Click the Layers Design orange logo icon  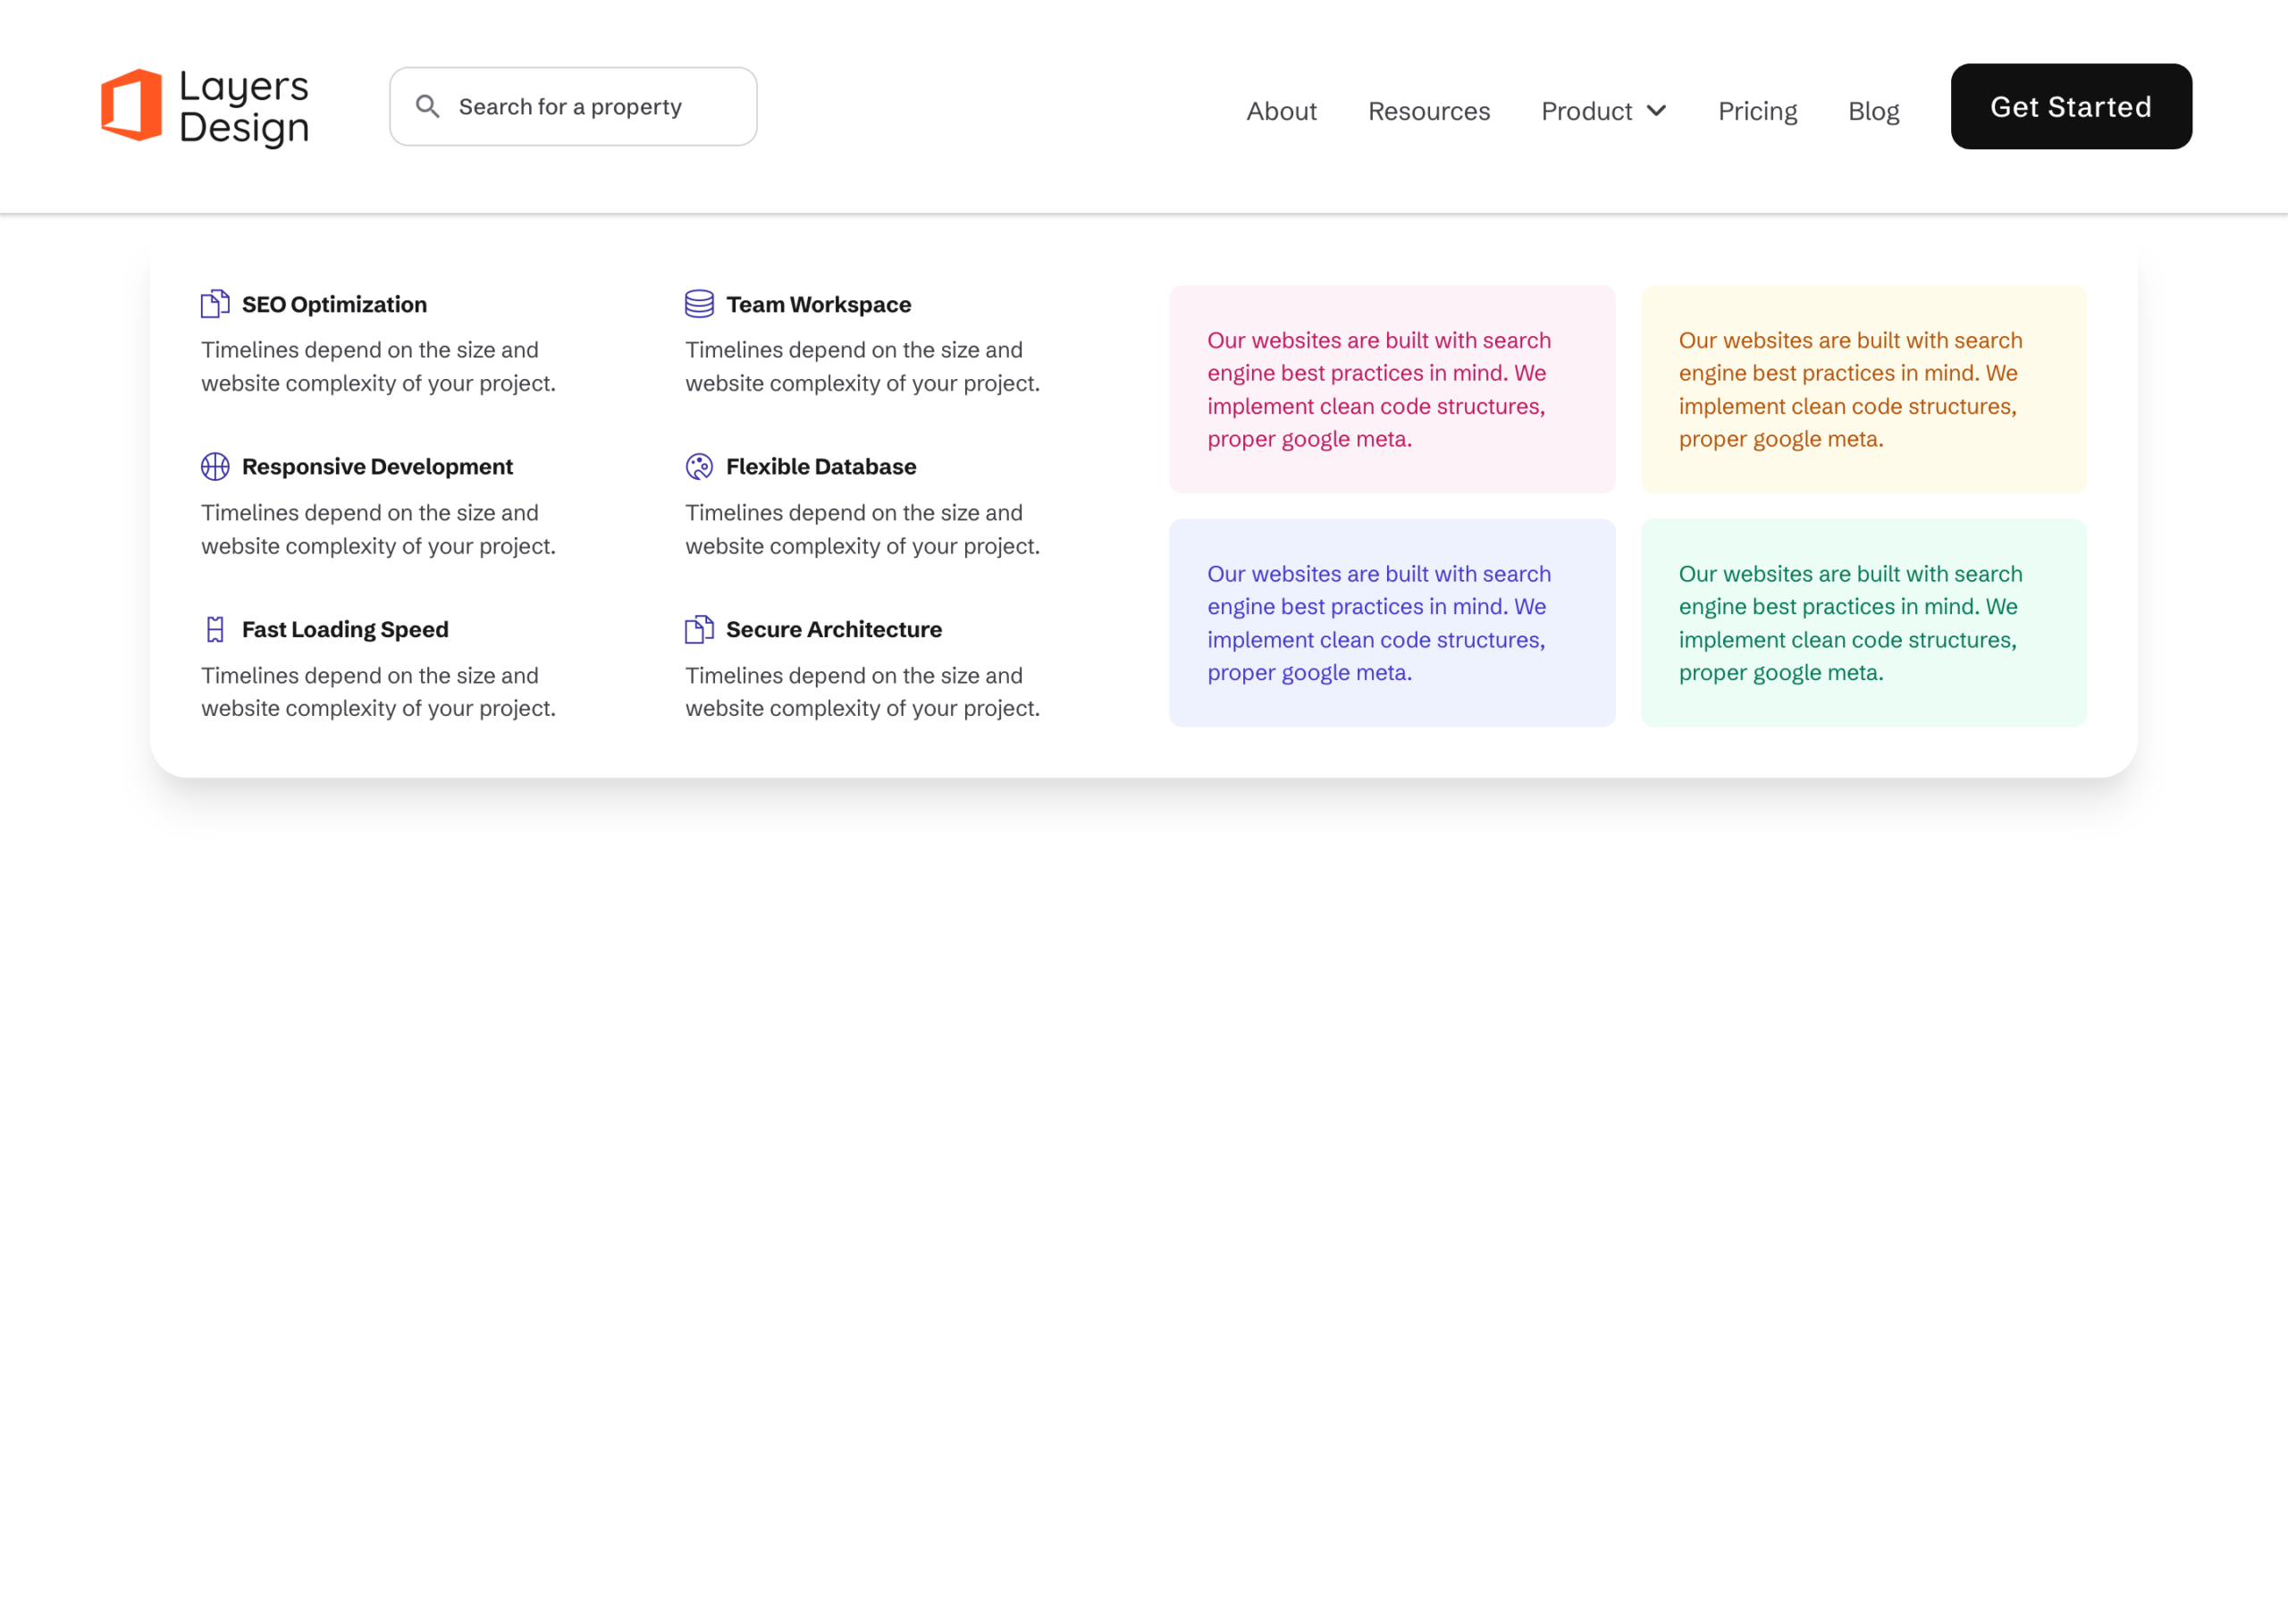(131, 105)
